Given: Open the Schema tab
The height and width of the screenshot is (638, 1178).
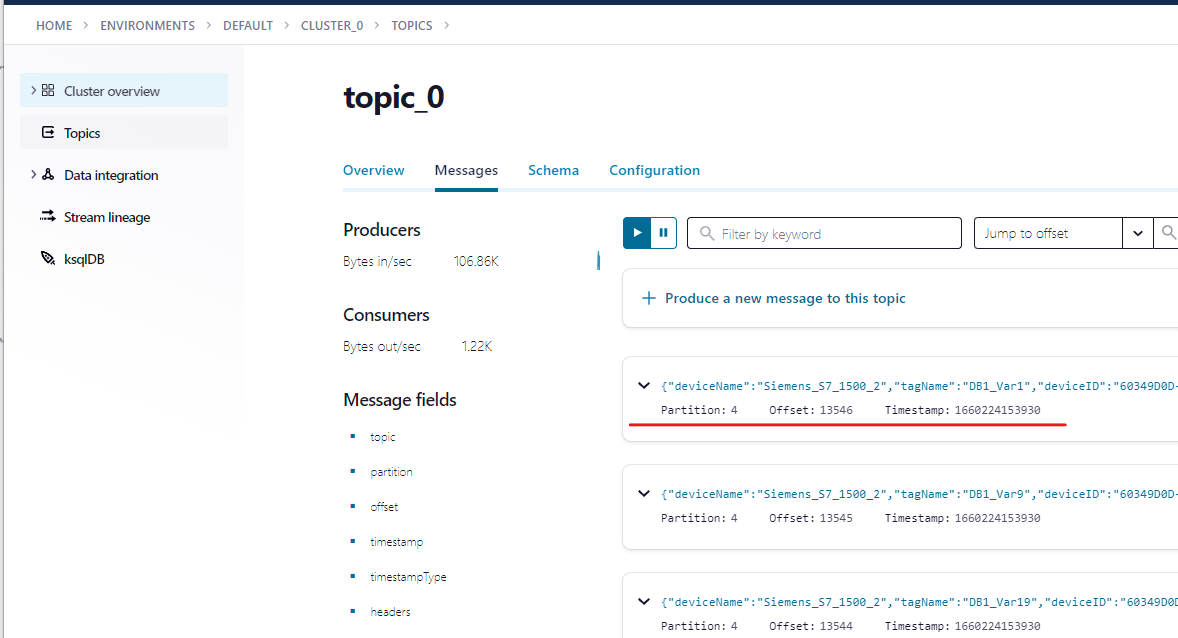Looking at the screenshot, I should pyautogui.click(x=553, y=170).
